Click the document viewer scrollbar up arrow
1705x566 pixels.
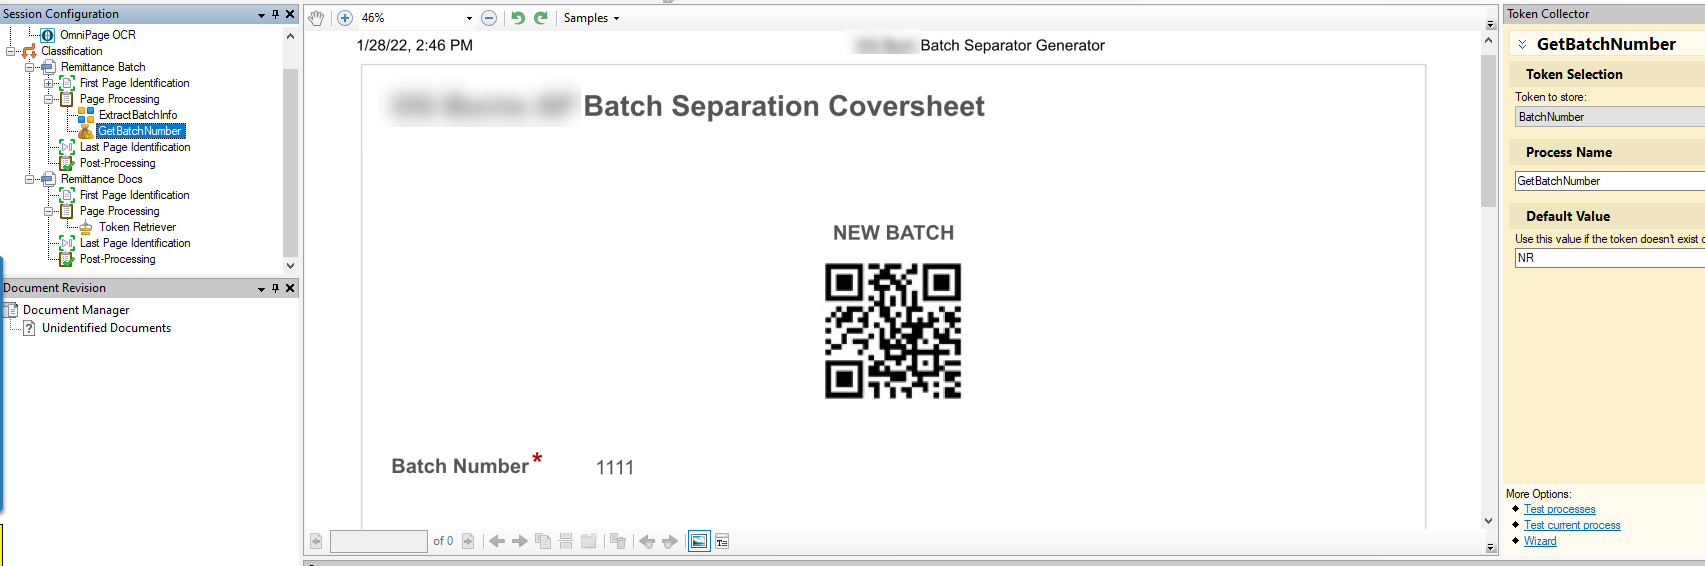[x=1489, y=39]
